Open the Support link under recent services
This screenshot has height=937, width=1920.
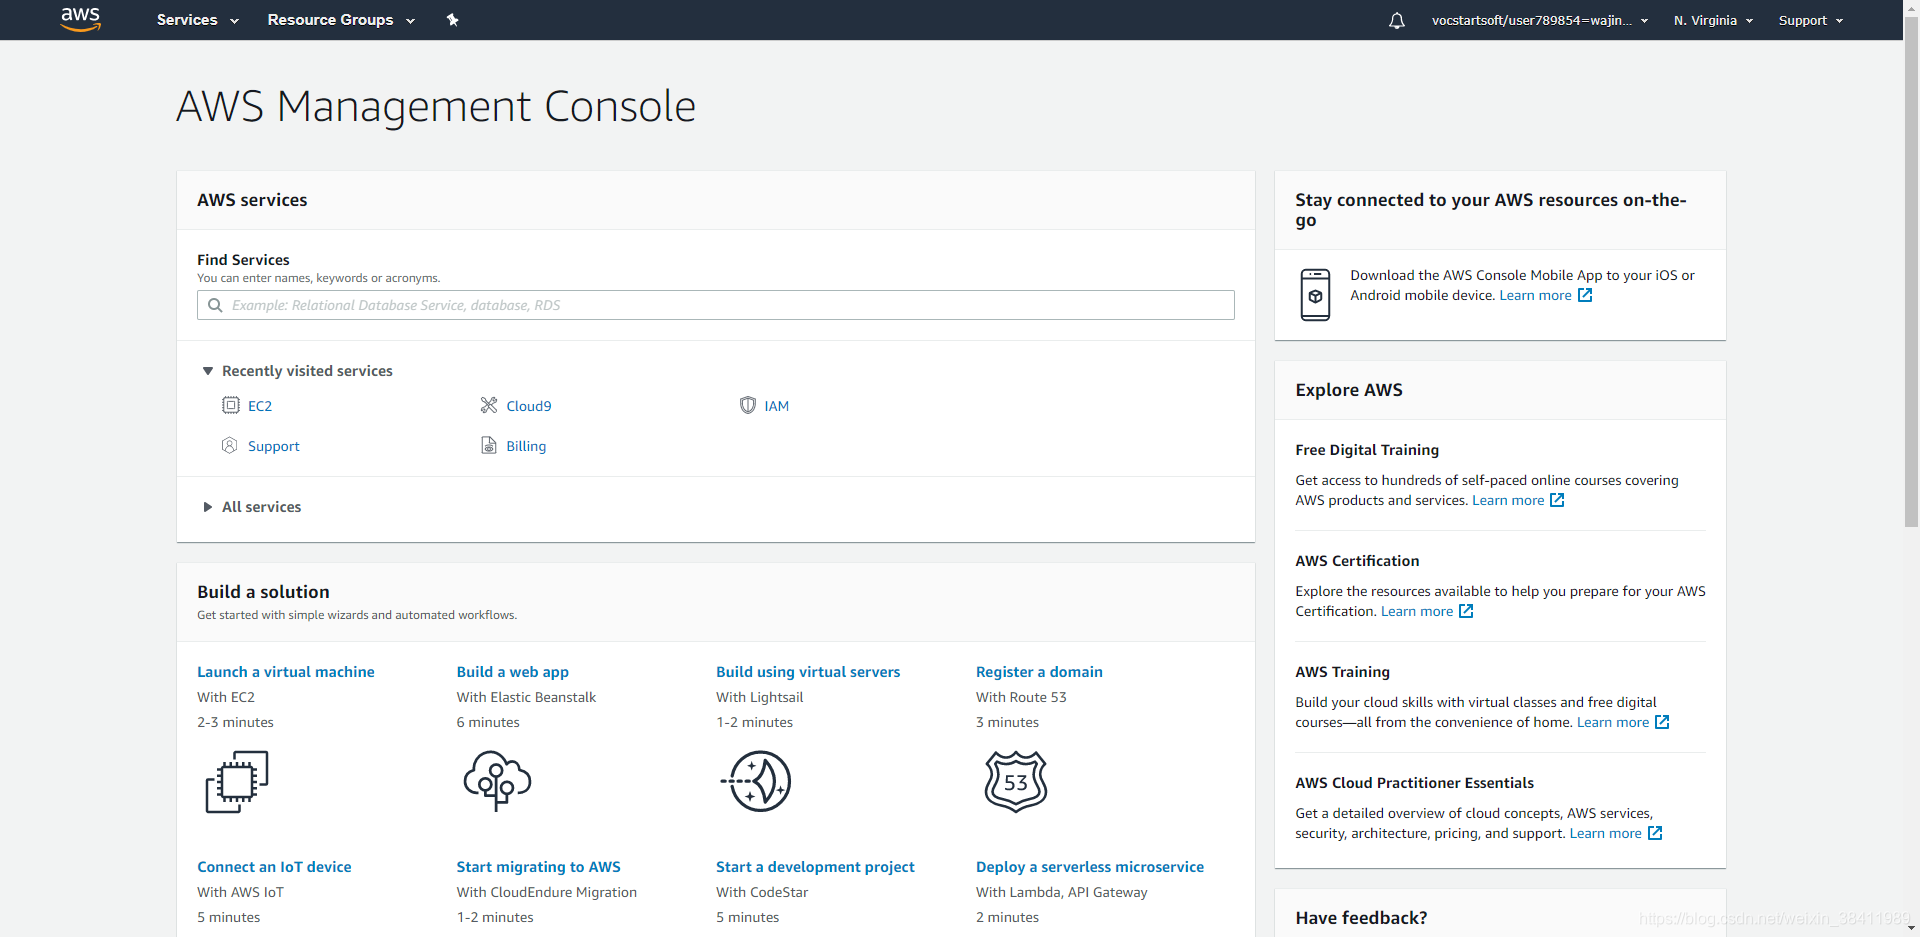point(273,446)
